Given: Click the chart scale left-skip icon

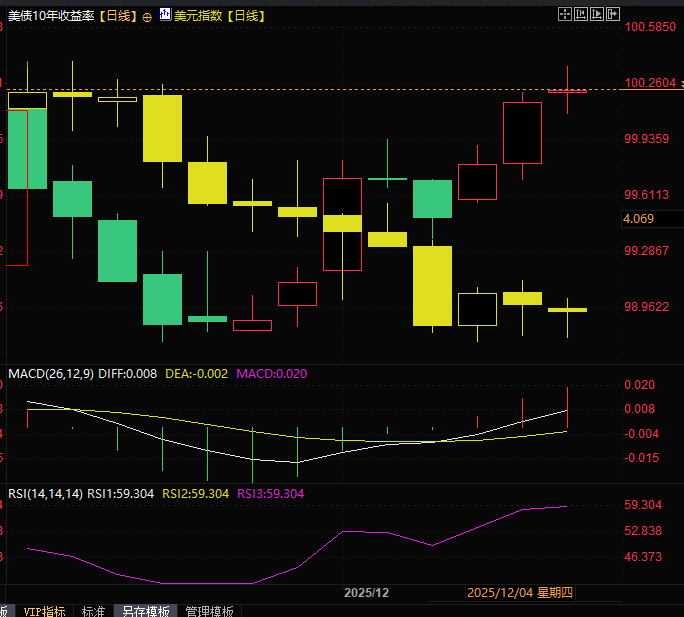Looking at the screenshot, I should [x=581, y=14].
